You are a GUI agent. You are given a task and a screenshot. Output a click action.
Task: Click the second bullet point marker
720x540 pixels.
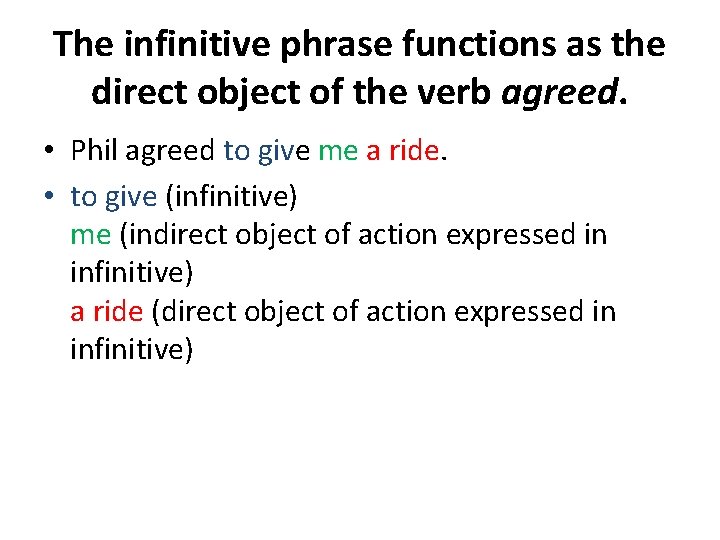point(48,198)
